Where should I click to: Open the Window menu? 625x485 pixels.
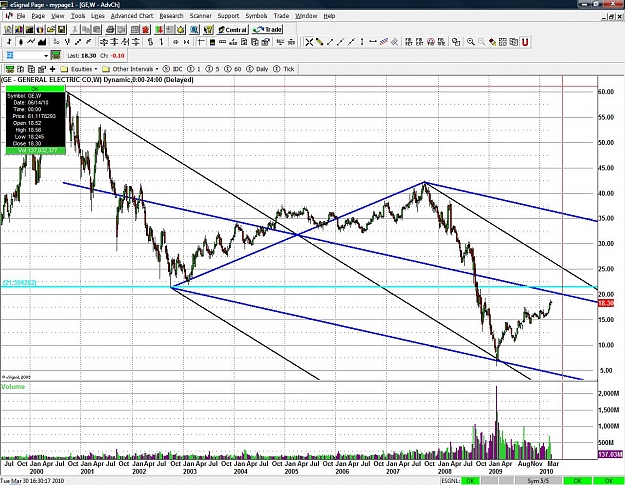tap(306, 16)
